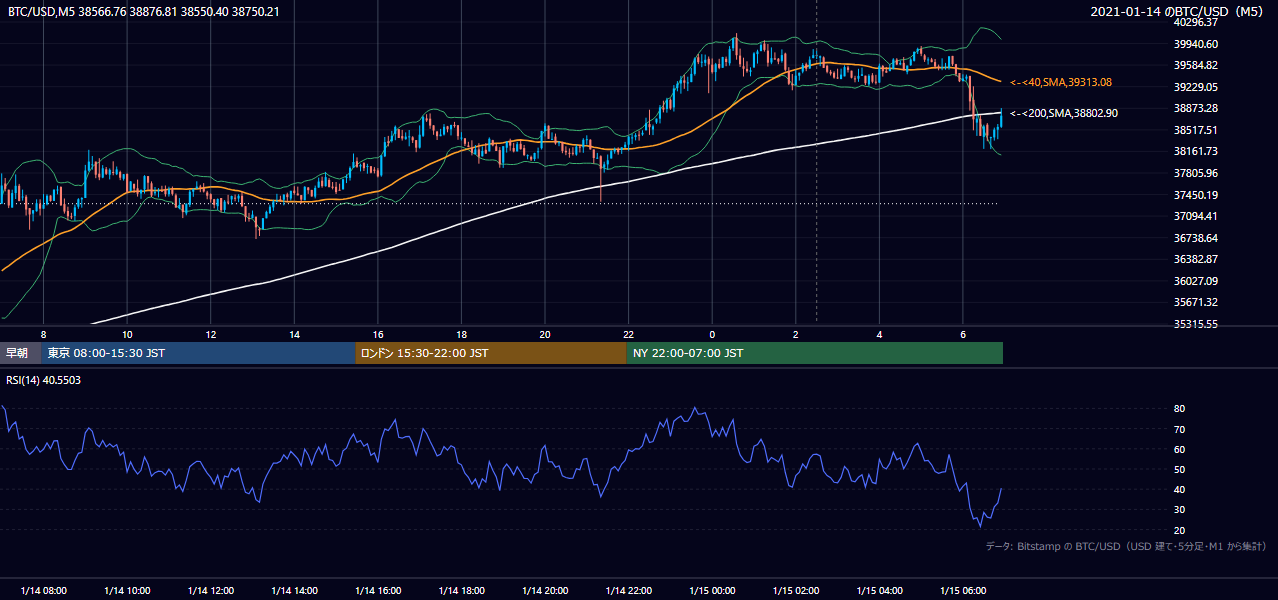Click hour tick 8 under price chart
Image resolution: width=1278 pixels, height=600 pixels.
click(44, 334)
